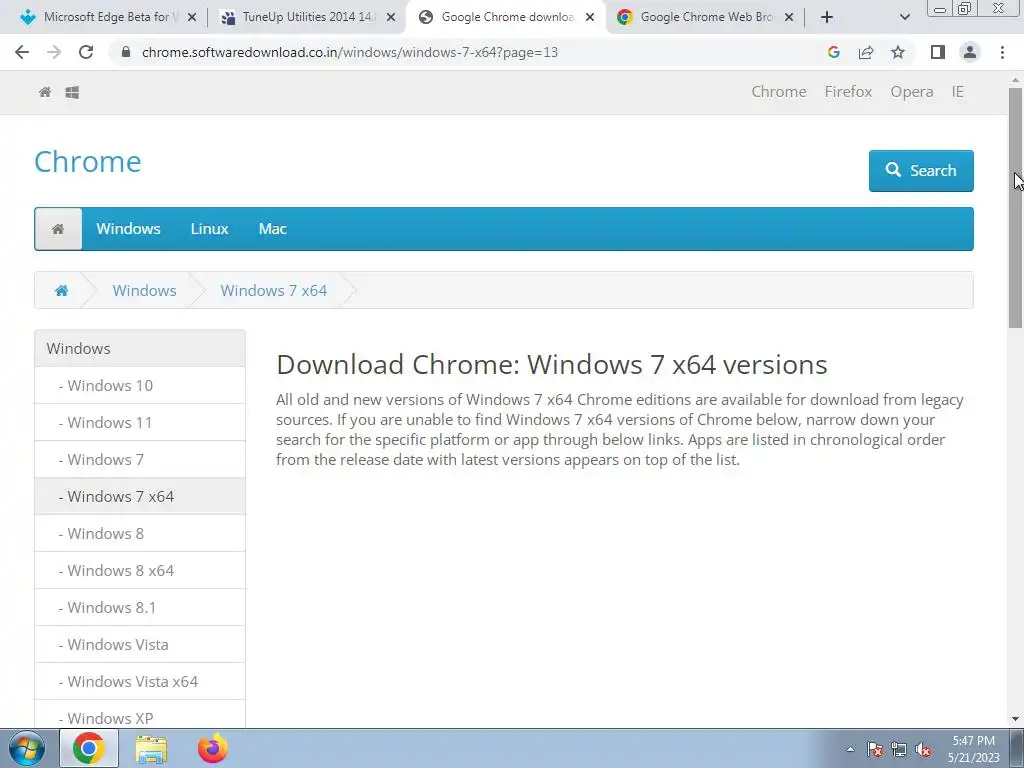
Task: Close the Microsoft Edge Beta tab
Action: [x=192, y=17]
